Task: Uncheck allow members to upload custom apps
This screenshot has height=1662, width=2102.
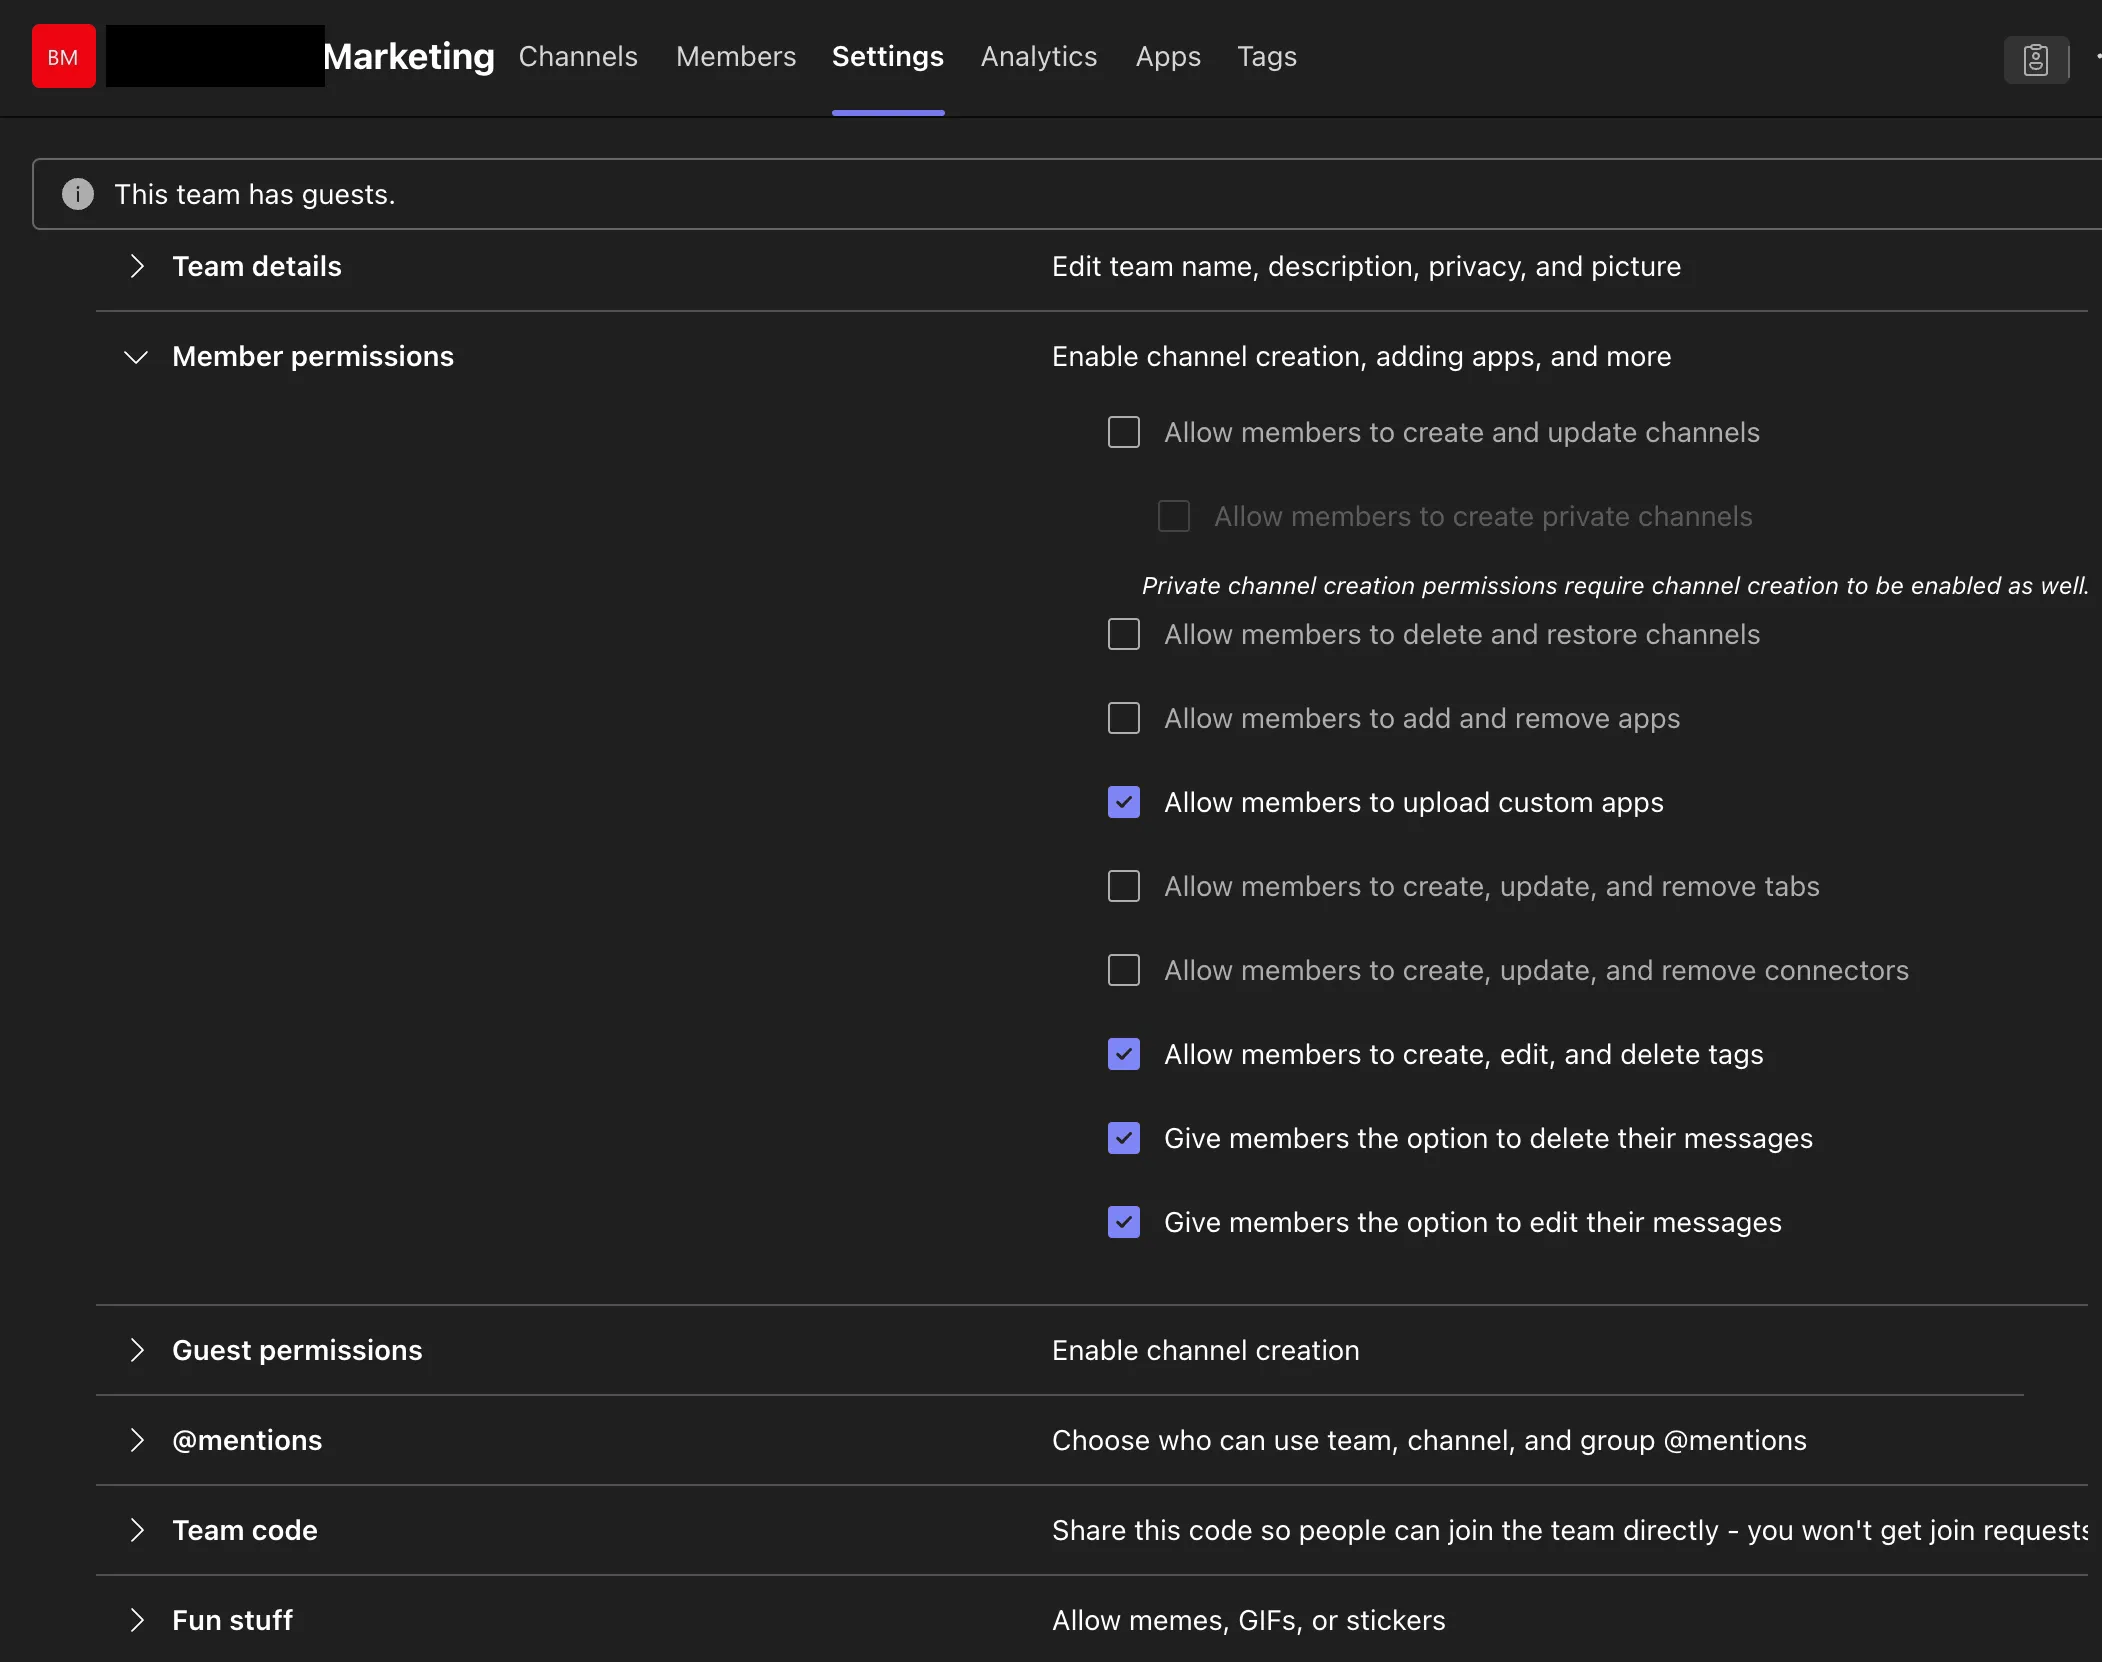Action: tap(1124, 802)
